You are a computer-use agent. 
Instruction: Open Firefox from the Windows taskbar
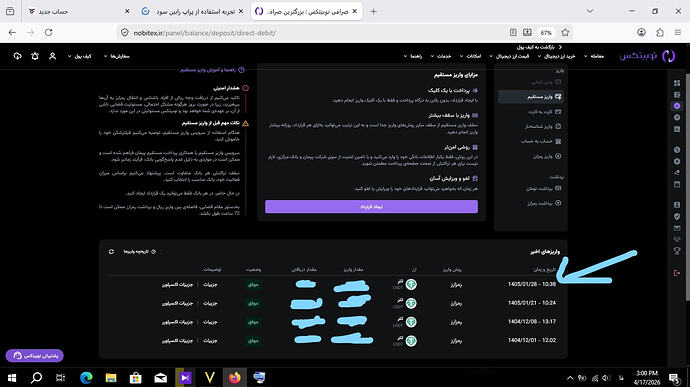(x=235, y=377)
